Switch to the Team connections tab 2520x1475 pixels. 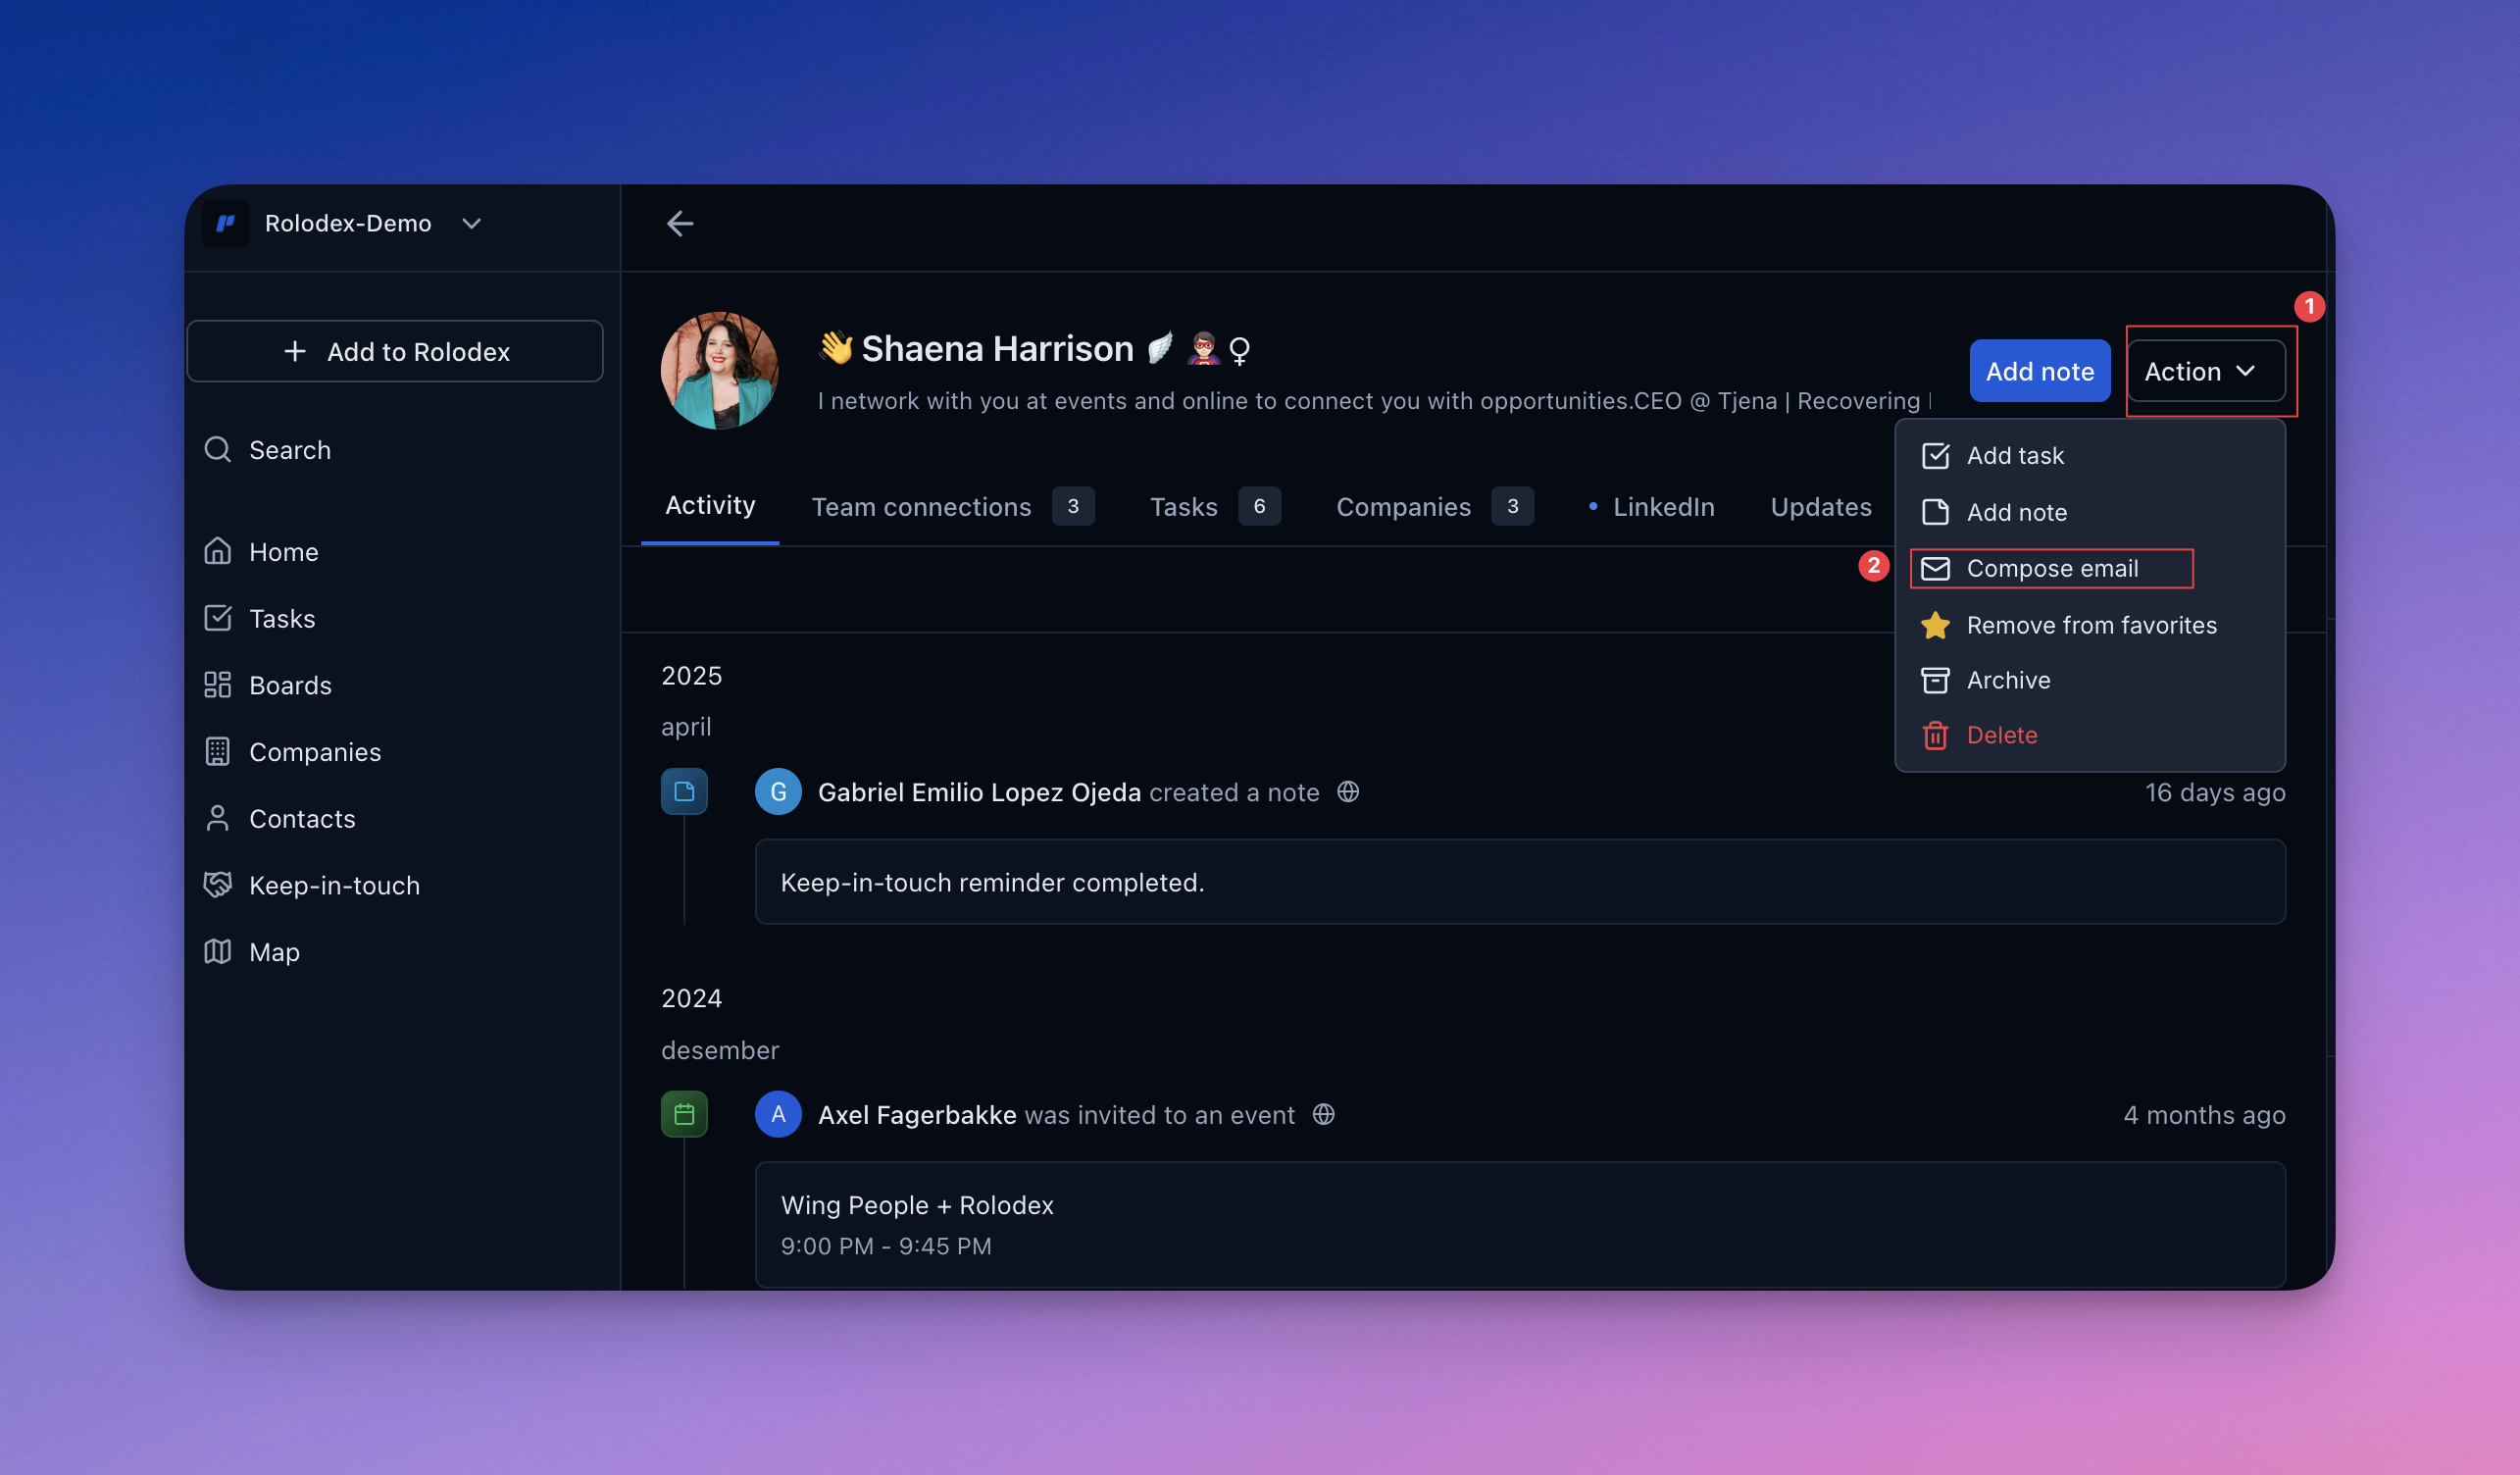click(921, 507)
